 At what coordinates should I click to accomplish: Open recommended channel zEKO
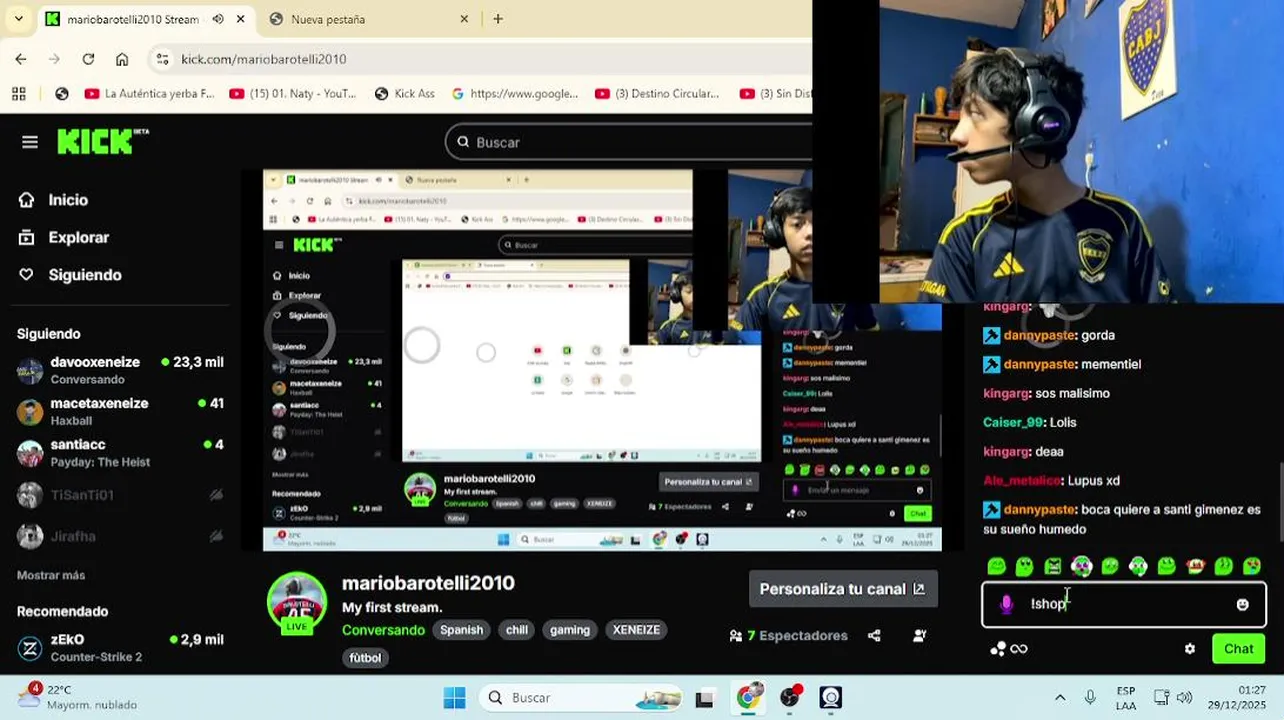point(120,647)
